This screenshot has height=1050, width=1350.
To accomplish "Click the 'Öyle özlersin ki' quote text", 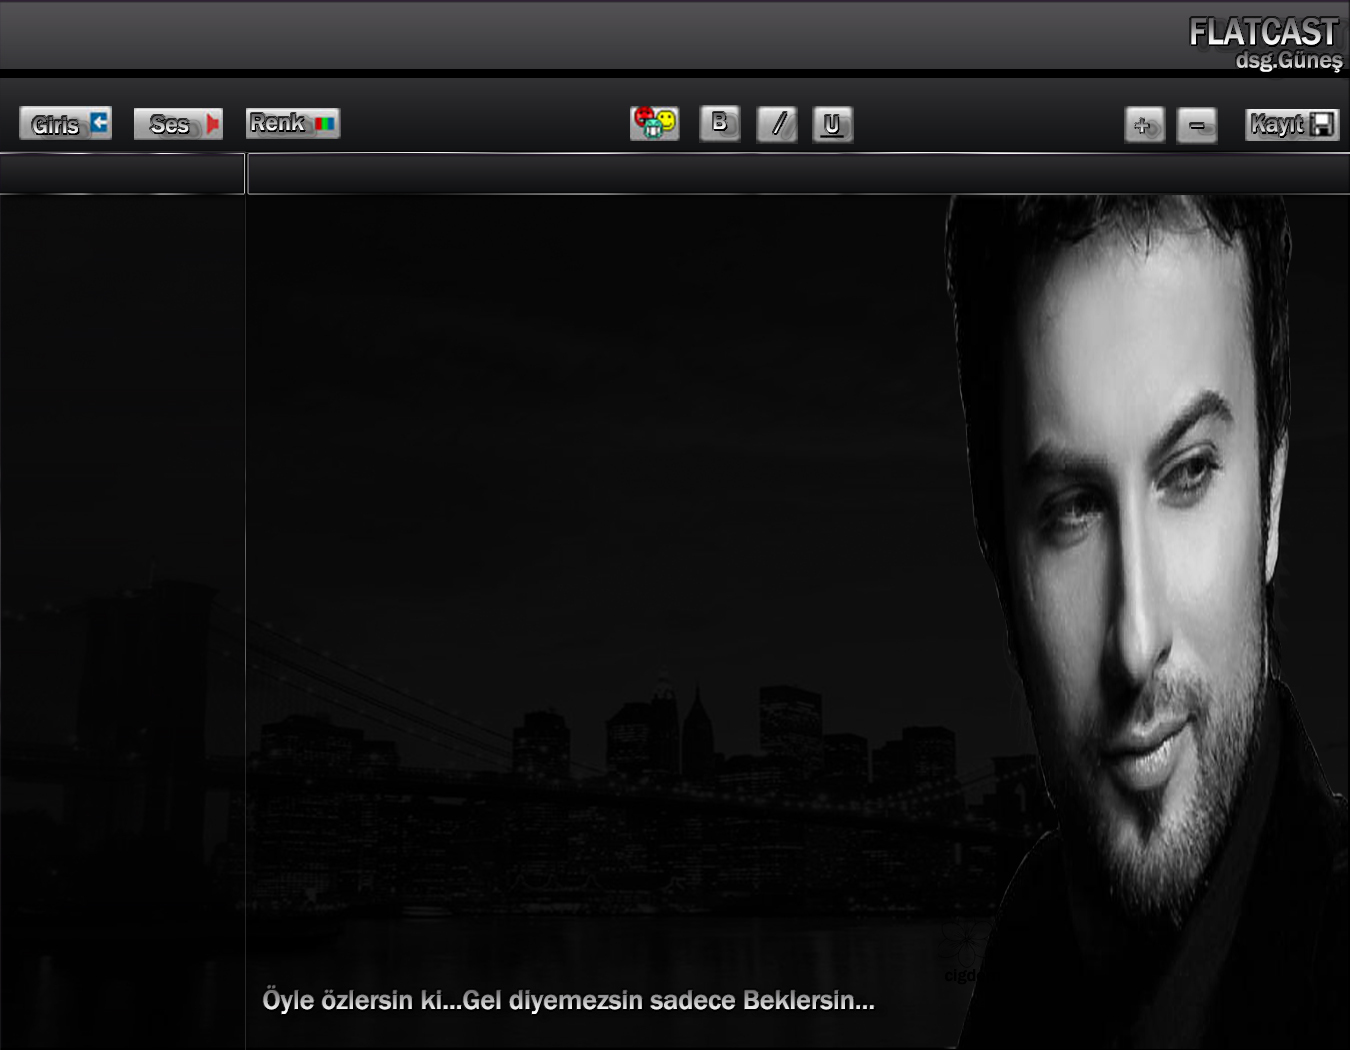I will coord(568,1000).
